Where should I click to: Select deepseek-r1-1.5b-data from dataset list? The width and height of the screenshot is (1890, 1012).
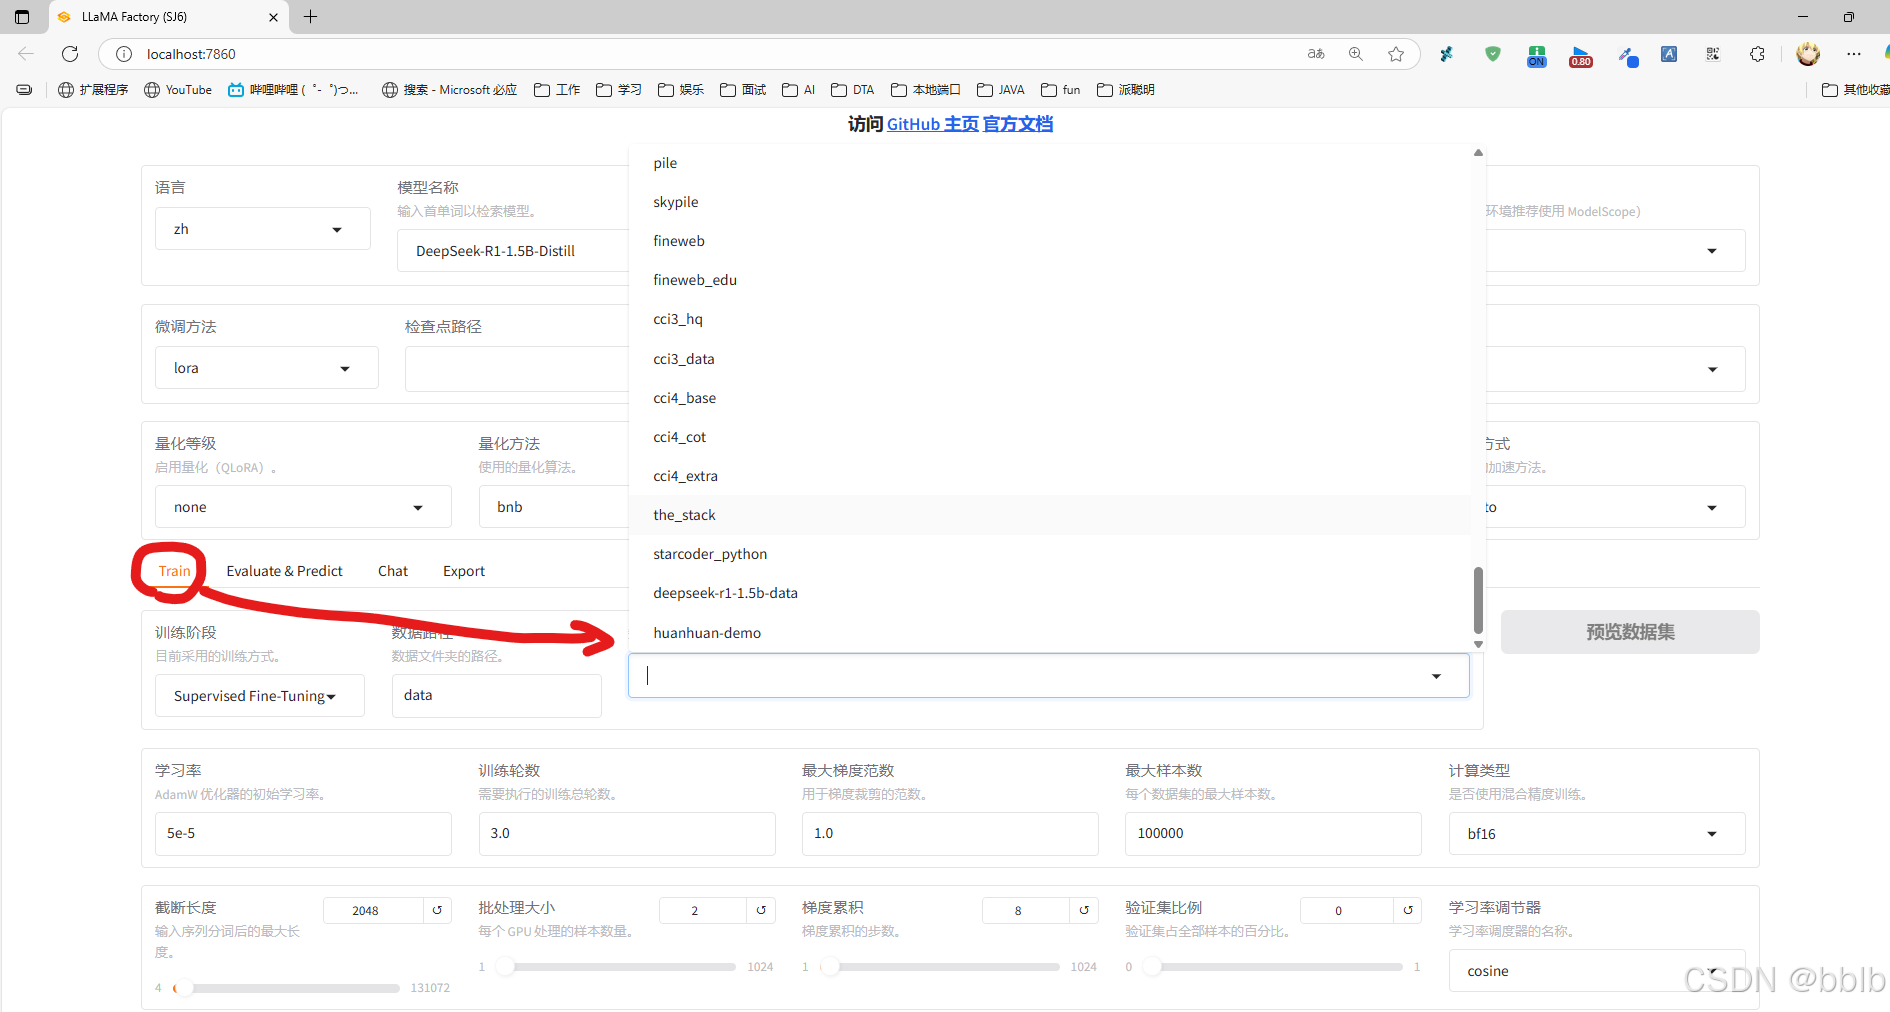click(x=1050, y=593)
